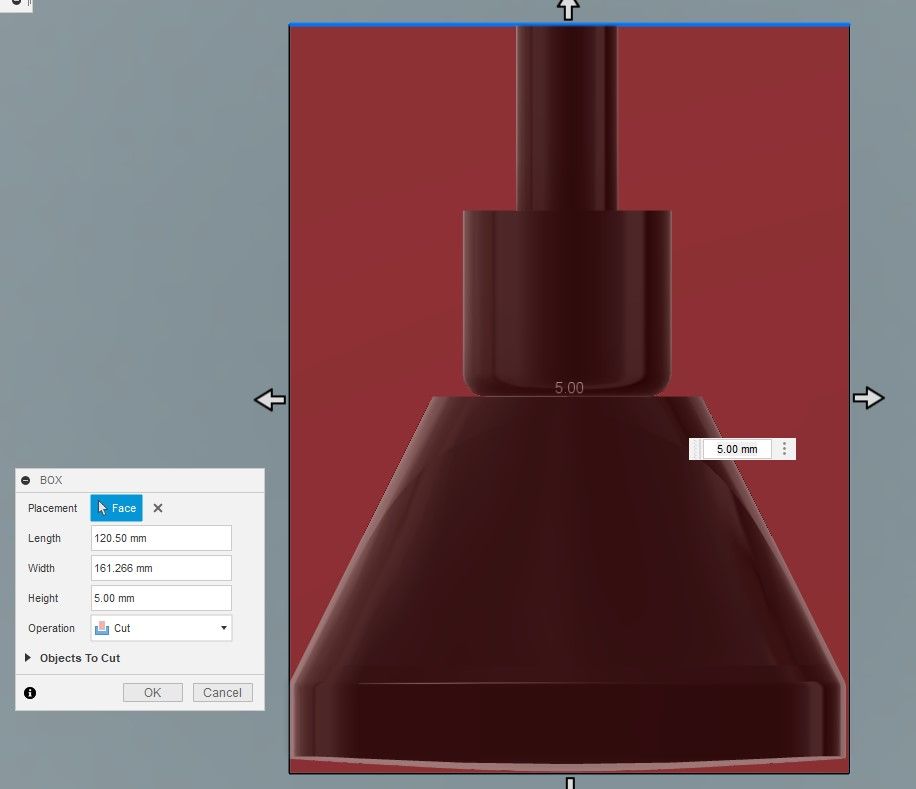This screenshot has width=916, height=789.
Task: Click the Length label in the dialog
Action: coord(44,538)
